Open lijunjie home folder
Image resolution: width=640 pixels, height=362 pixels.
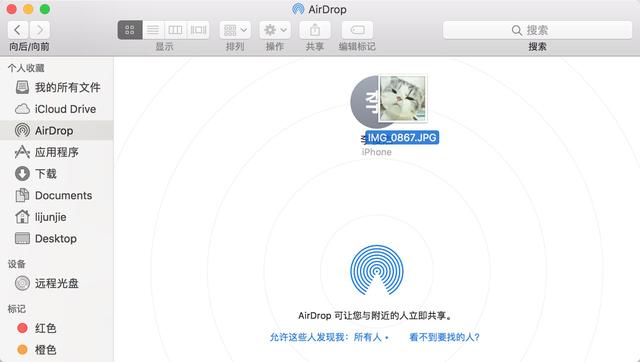(x=57, y=217)
